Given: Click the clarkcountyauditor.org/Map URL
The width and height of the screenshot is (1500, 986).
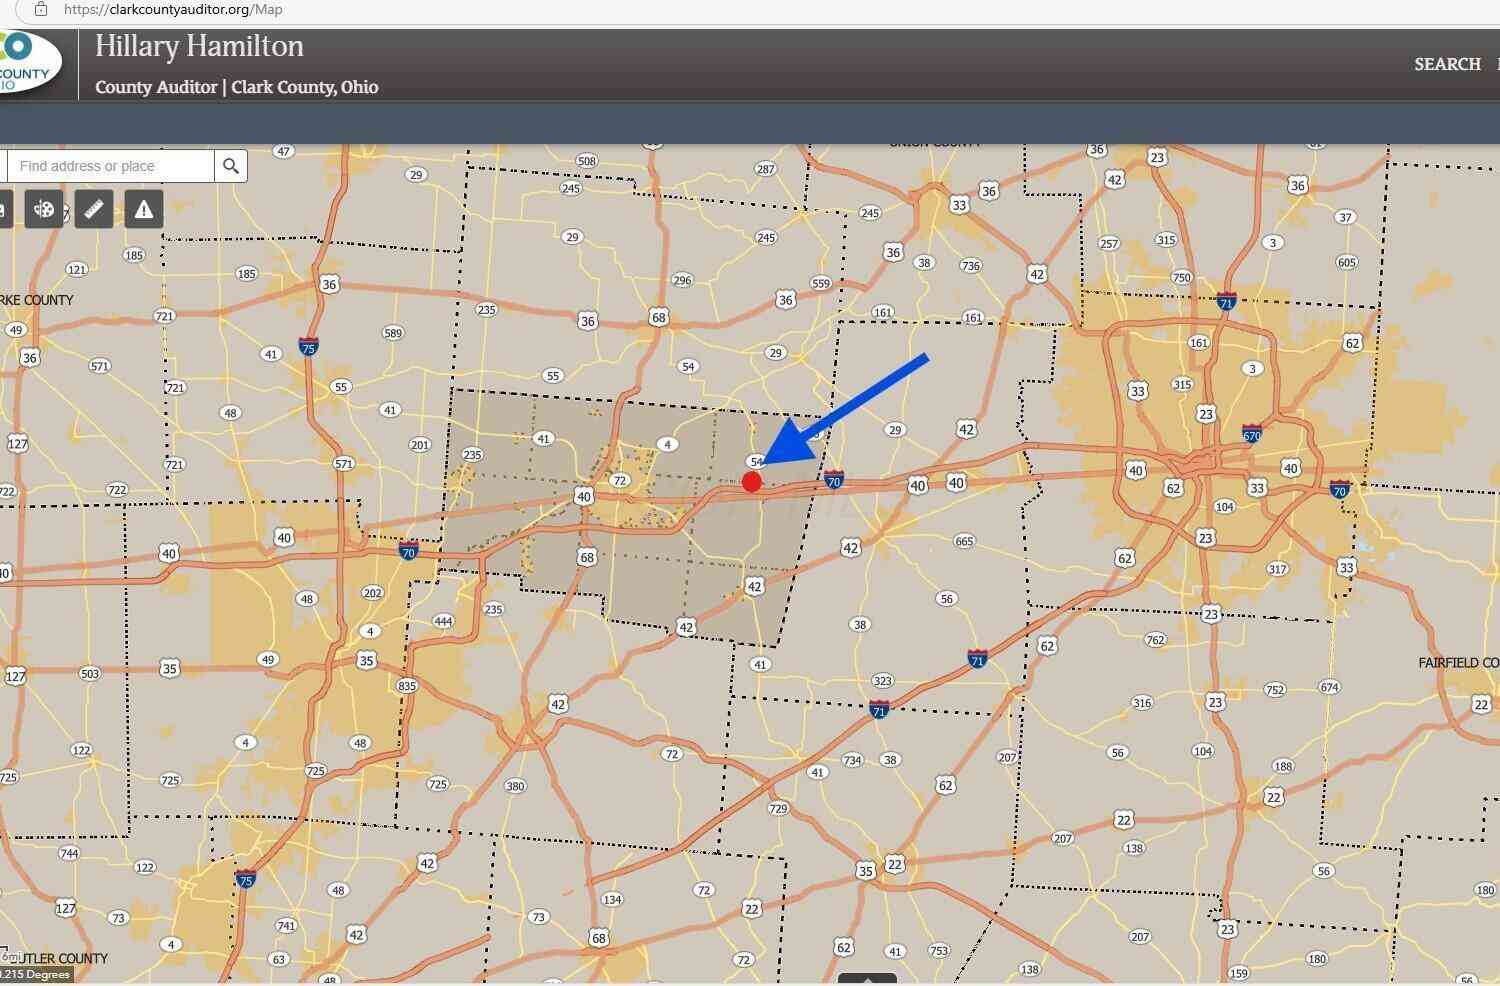Looking at the screenshot, I should pos(173,9).
